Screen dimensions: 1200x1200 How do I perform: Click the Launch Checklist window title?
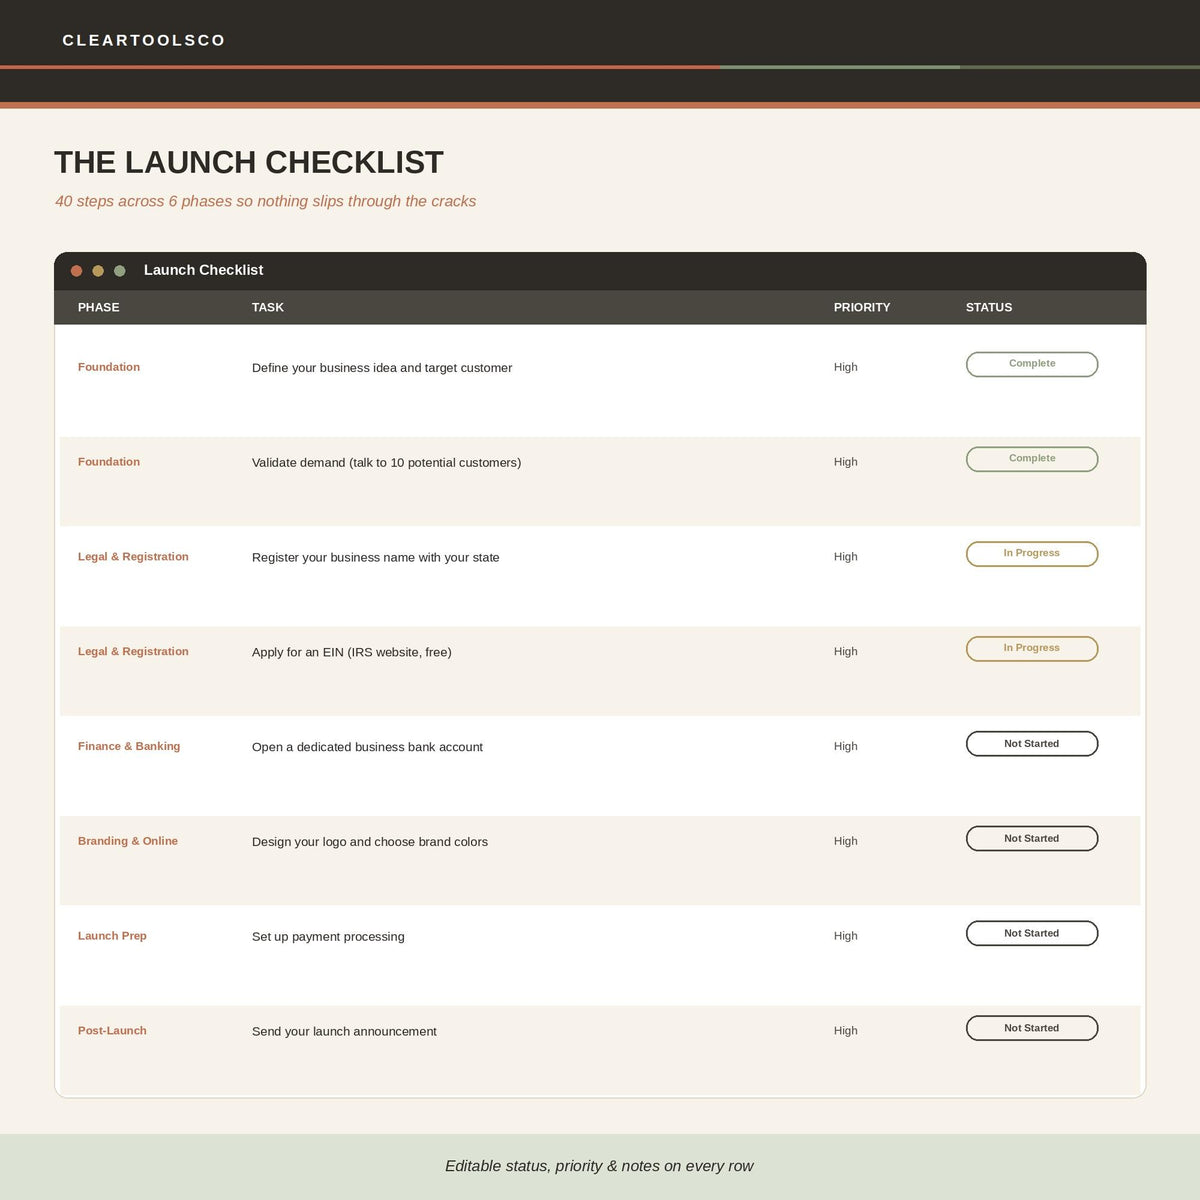tap(203, 270)
